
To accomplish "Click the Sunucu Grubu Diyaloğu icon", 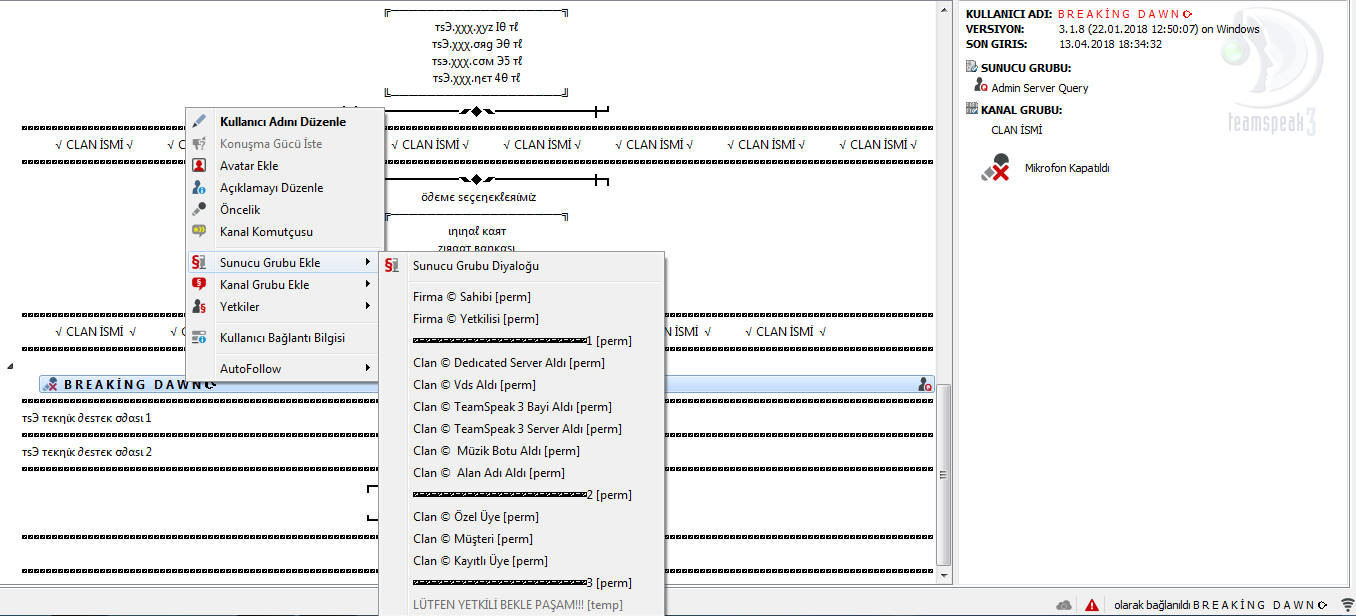I will (x=392, y=266).
